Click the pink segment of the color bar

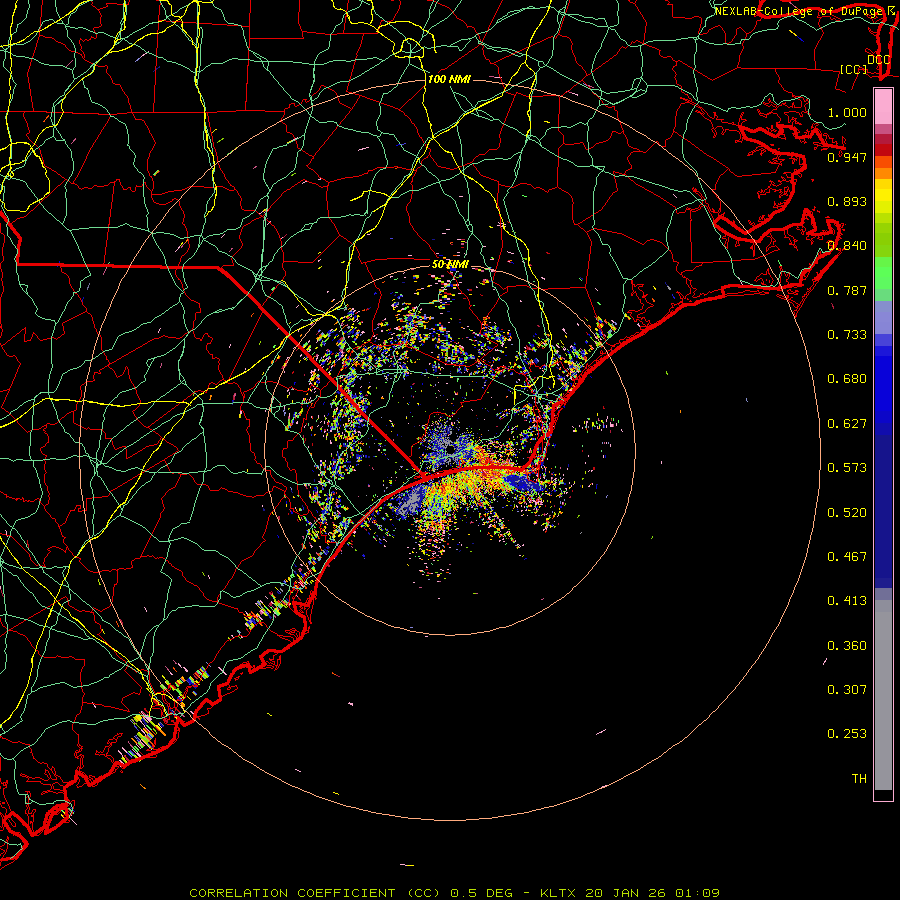pyautogui.click(x=883, y=106)
